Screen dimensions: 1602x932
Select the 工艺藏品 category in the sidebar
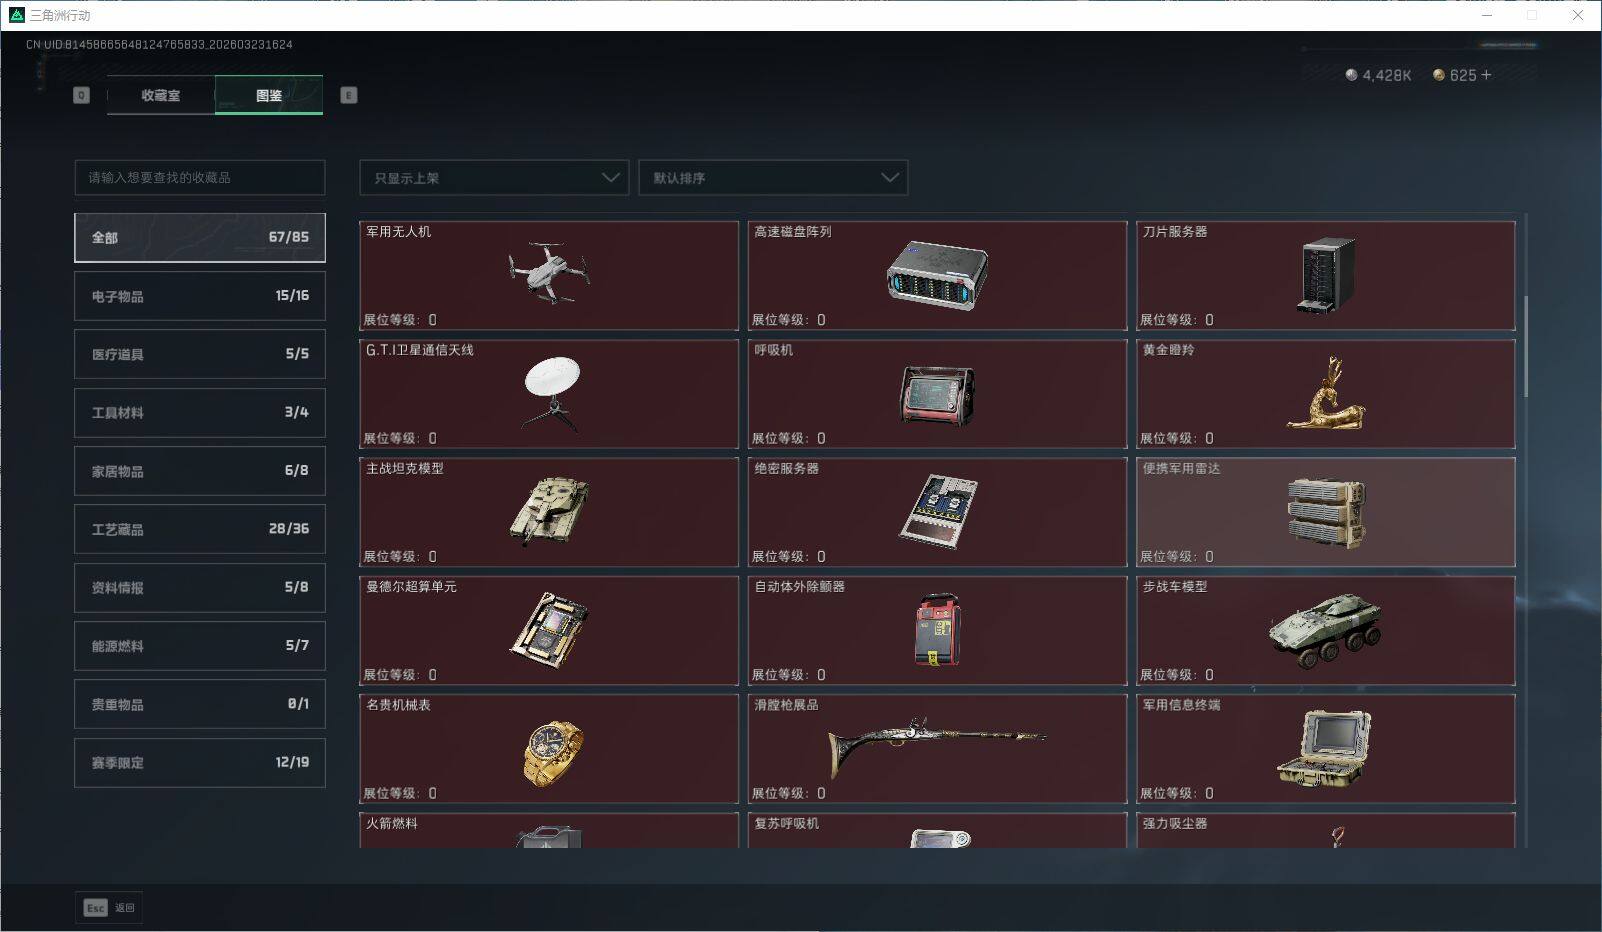(199, 529)
